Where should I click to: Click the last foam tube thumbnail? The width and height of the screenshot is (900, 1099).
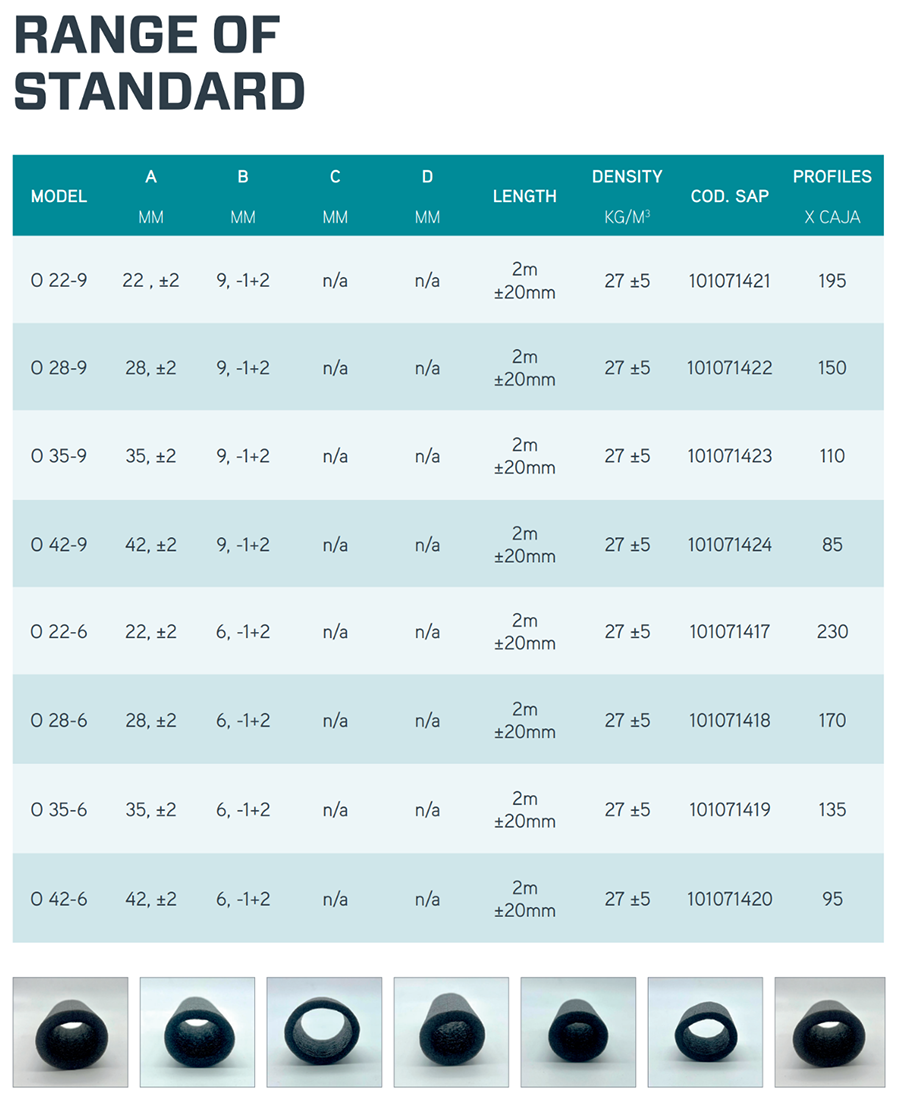click(x=830, y=1032)
